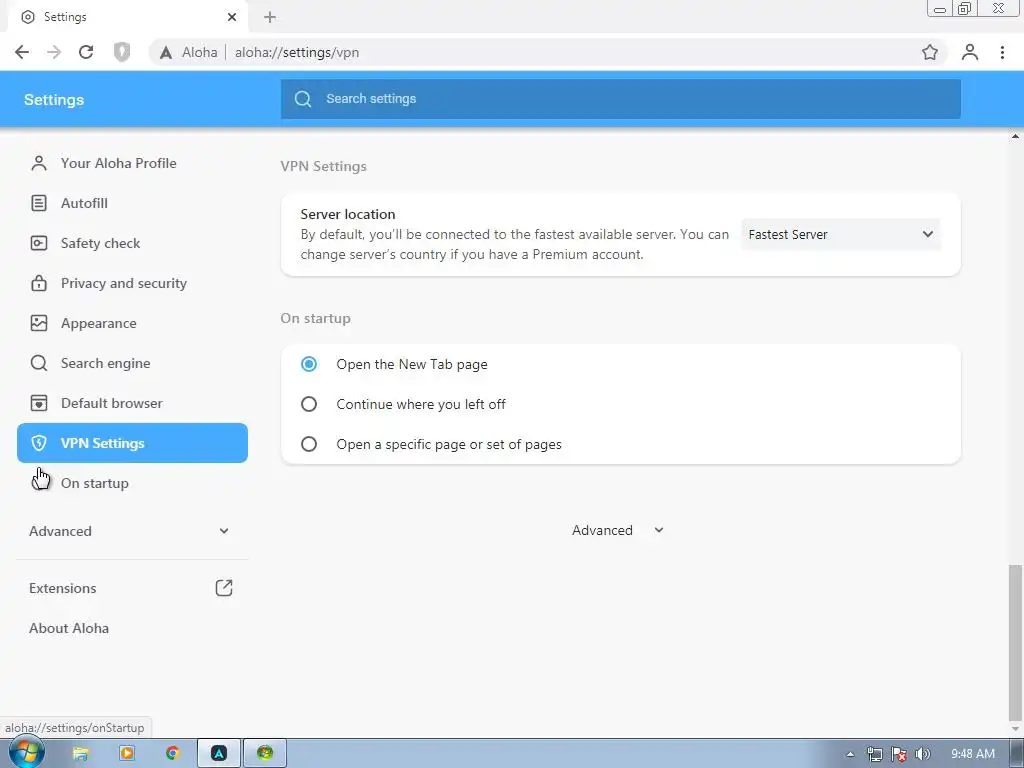Click the address bar URL

[297, 52]
